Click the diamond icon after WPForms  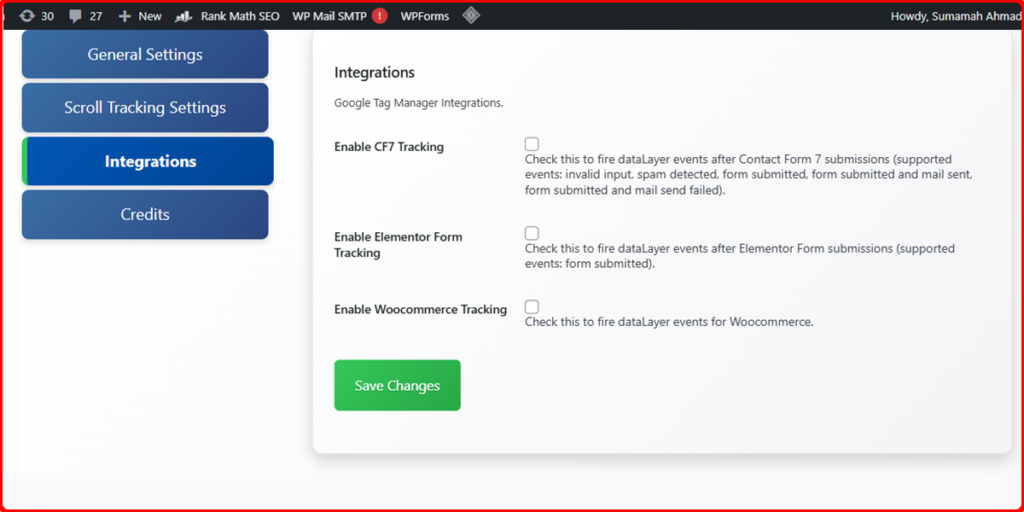coord(471,16)
